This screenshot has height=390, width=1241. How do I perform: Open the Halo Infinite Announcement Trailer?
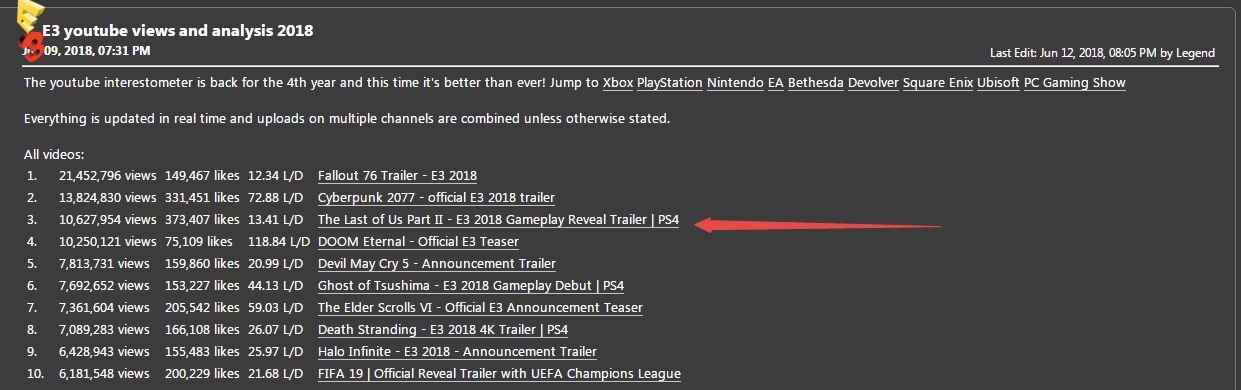tap(457, 352)
